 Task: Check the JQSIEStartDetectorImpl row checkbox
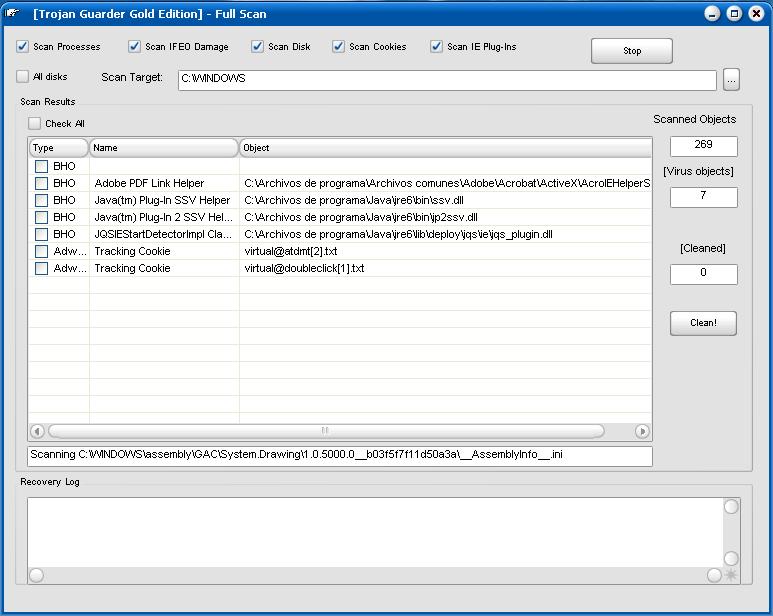(41, 234)
